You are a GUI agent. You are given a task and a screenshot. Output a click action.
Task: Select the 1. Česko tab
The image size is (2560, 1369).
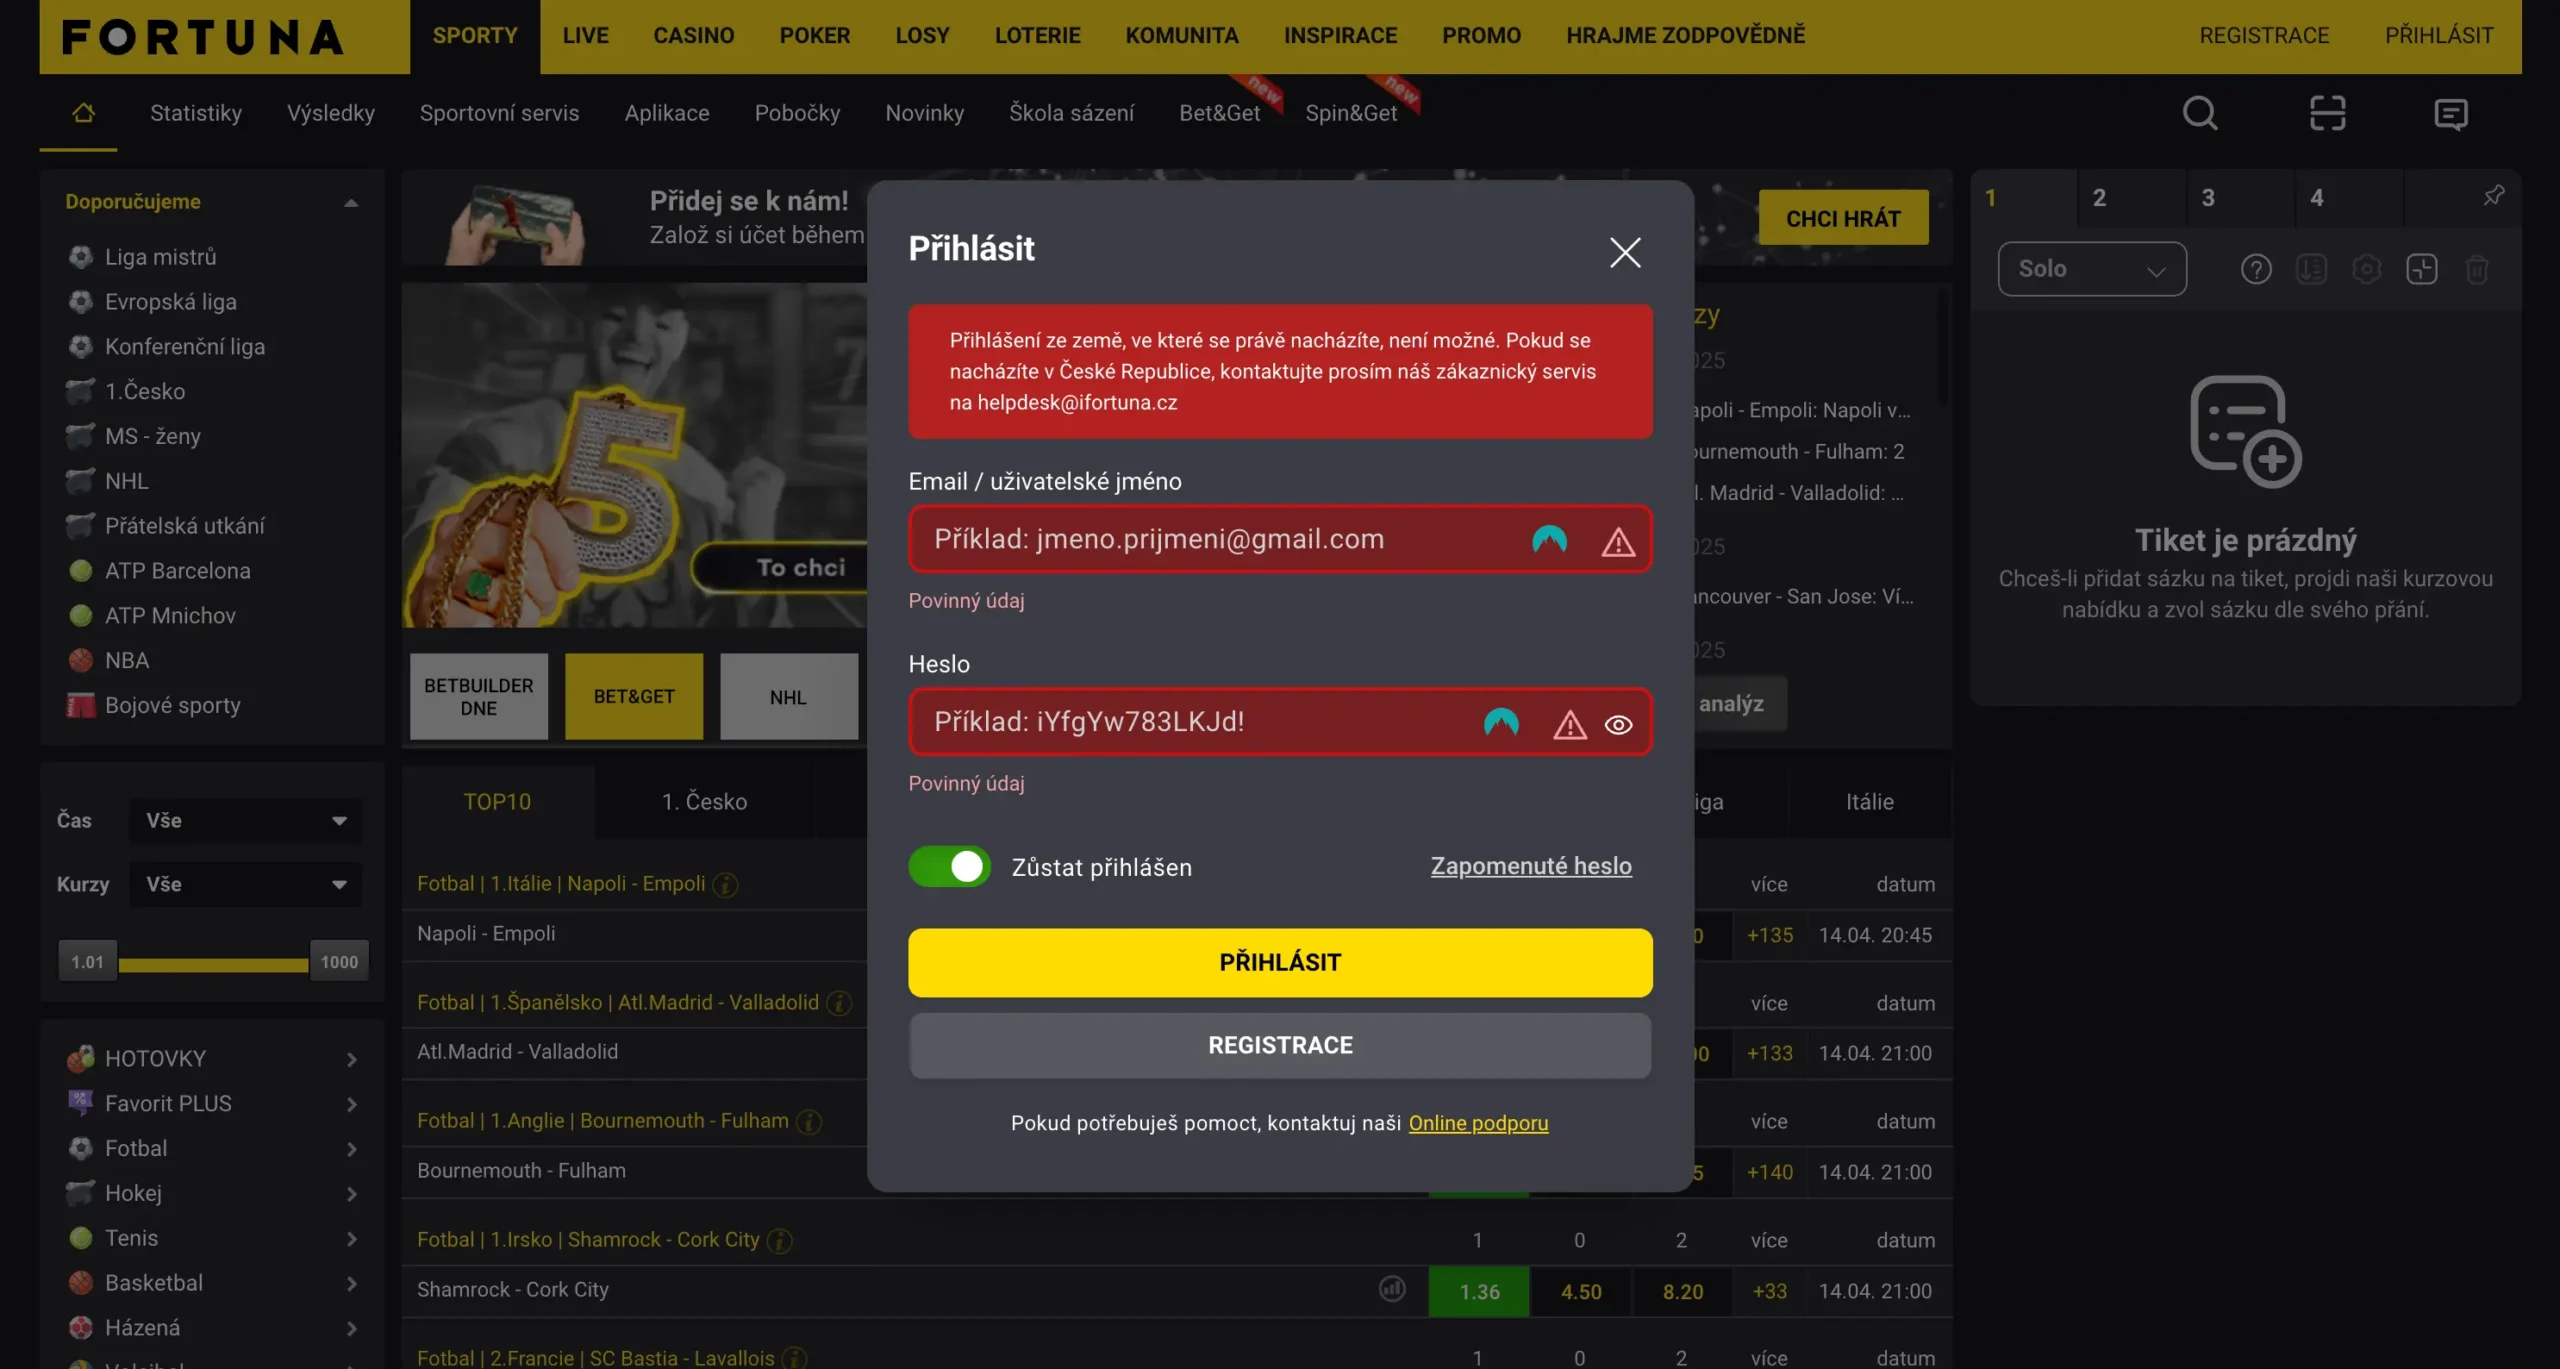tap(704, 802)
